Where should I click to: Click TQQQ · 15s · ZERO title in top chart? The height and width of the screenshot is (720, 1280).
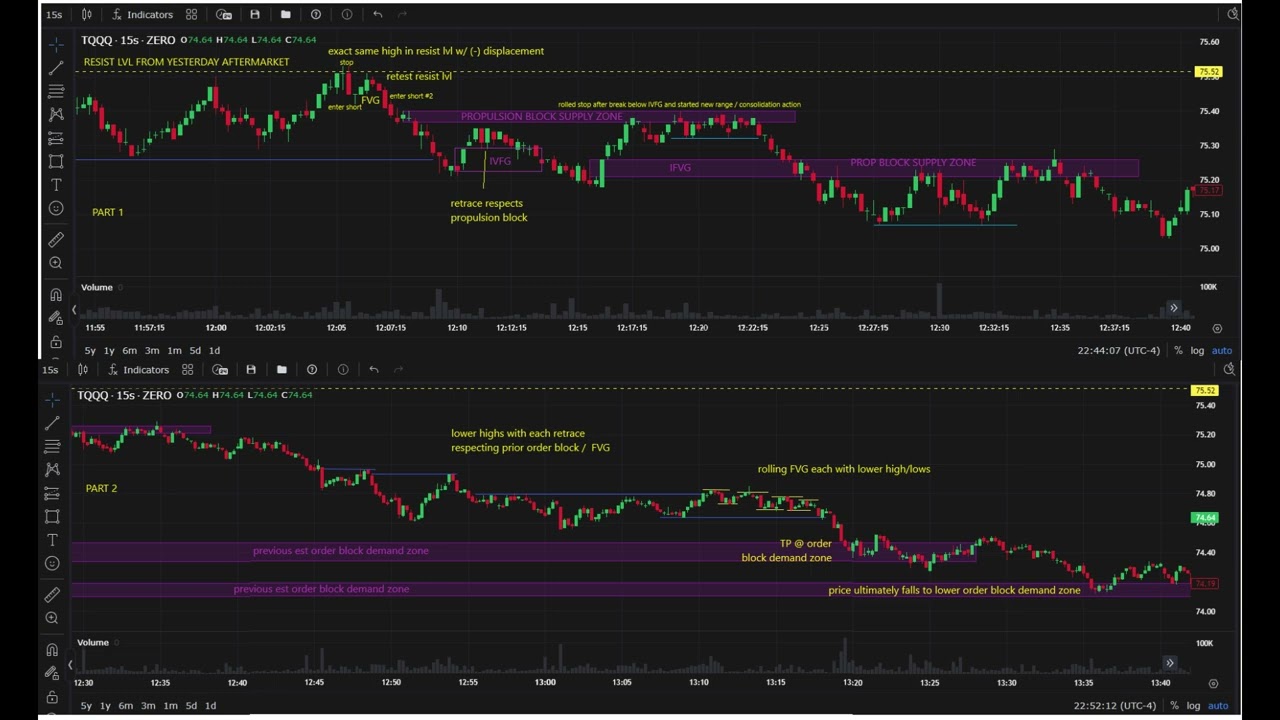(x=127, y=40)
